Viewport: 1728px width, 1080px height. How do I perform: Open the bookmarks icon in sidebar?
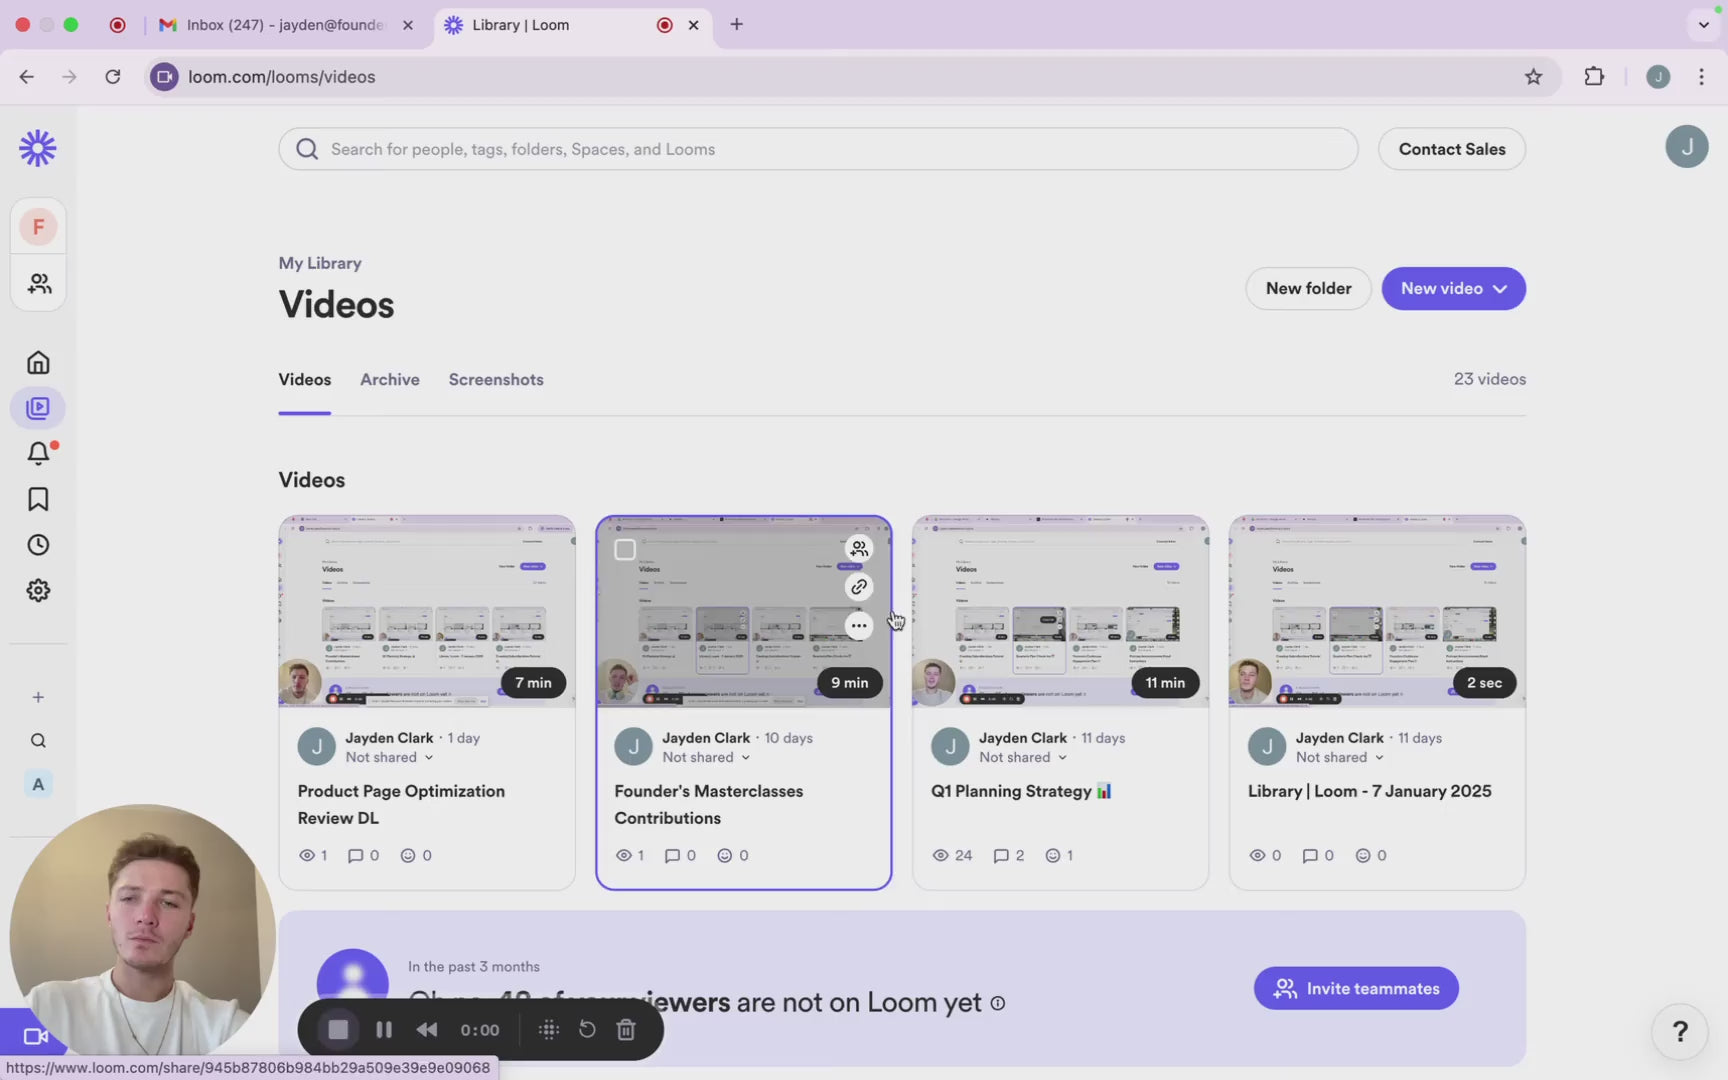tap(38, 499)
